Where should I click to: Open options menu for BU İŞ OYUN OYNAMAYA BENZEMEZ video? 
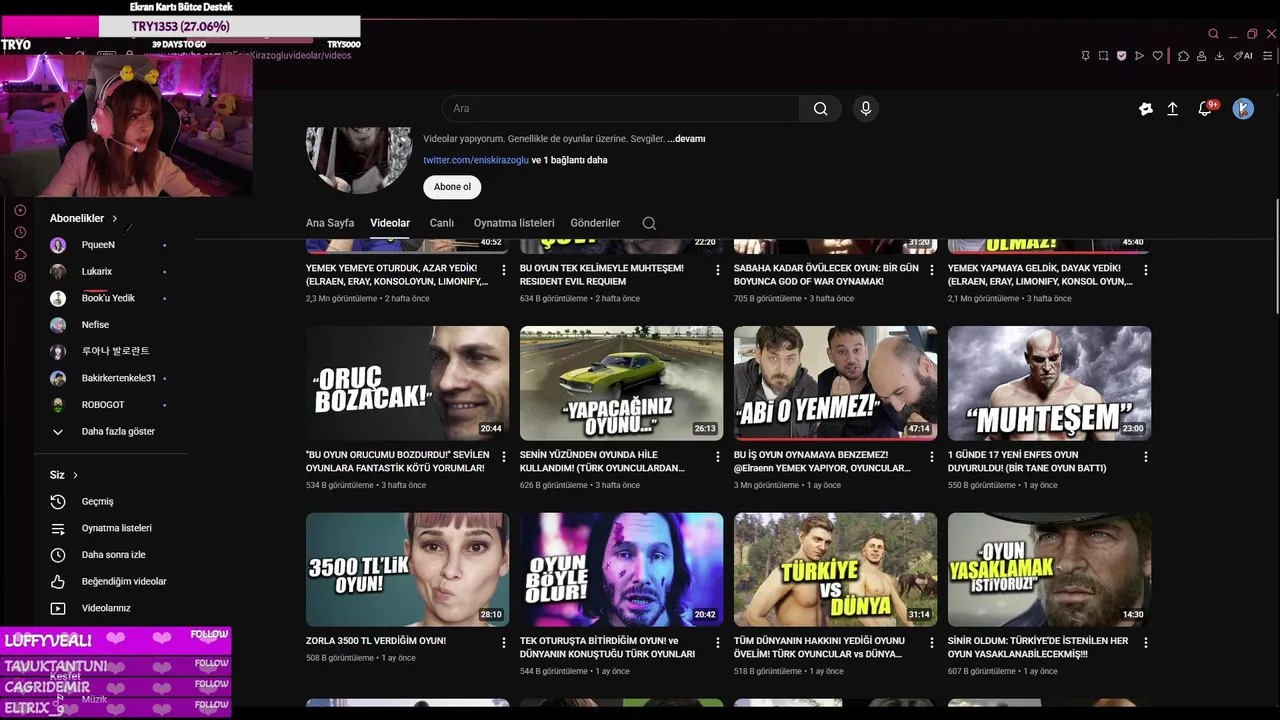[931, 456]
